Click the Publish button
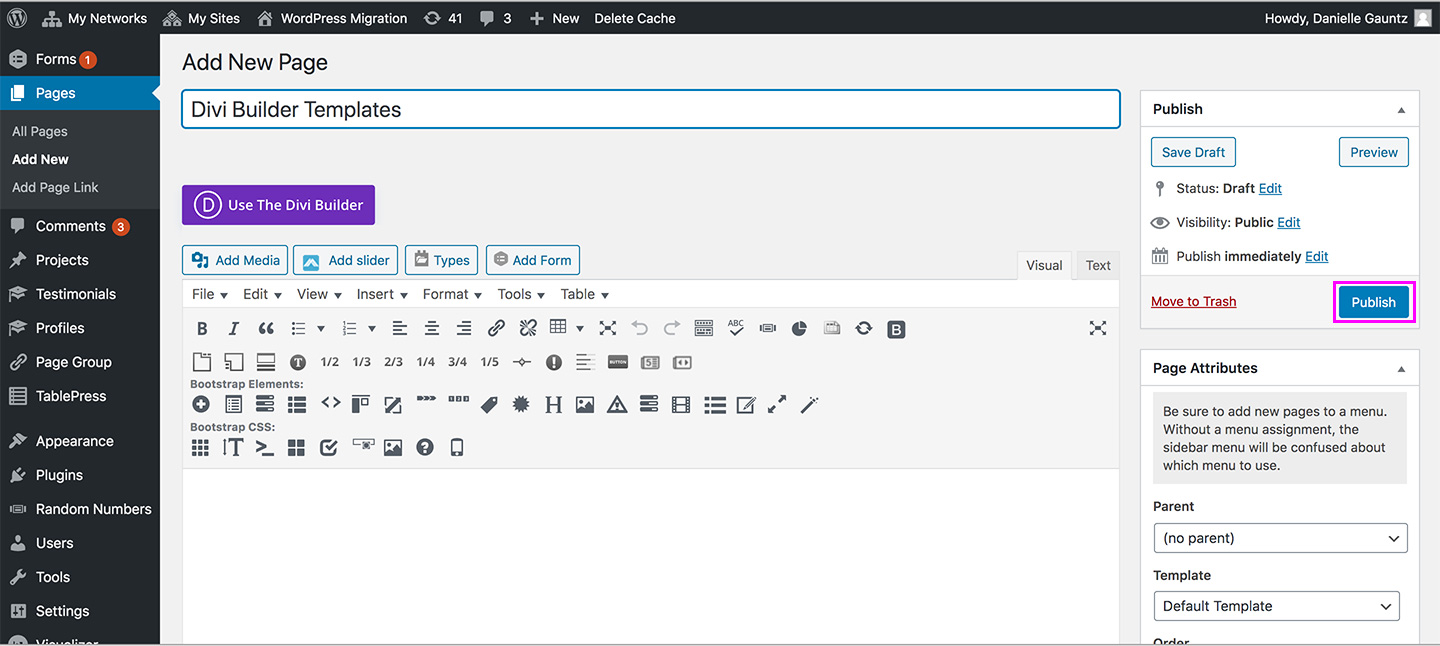Screen dimensions: 1440x646 pos(1373,301)
